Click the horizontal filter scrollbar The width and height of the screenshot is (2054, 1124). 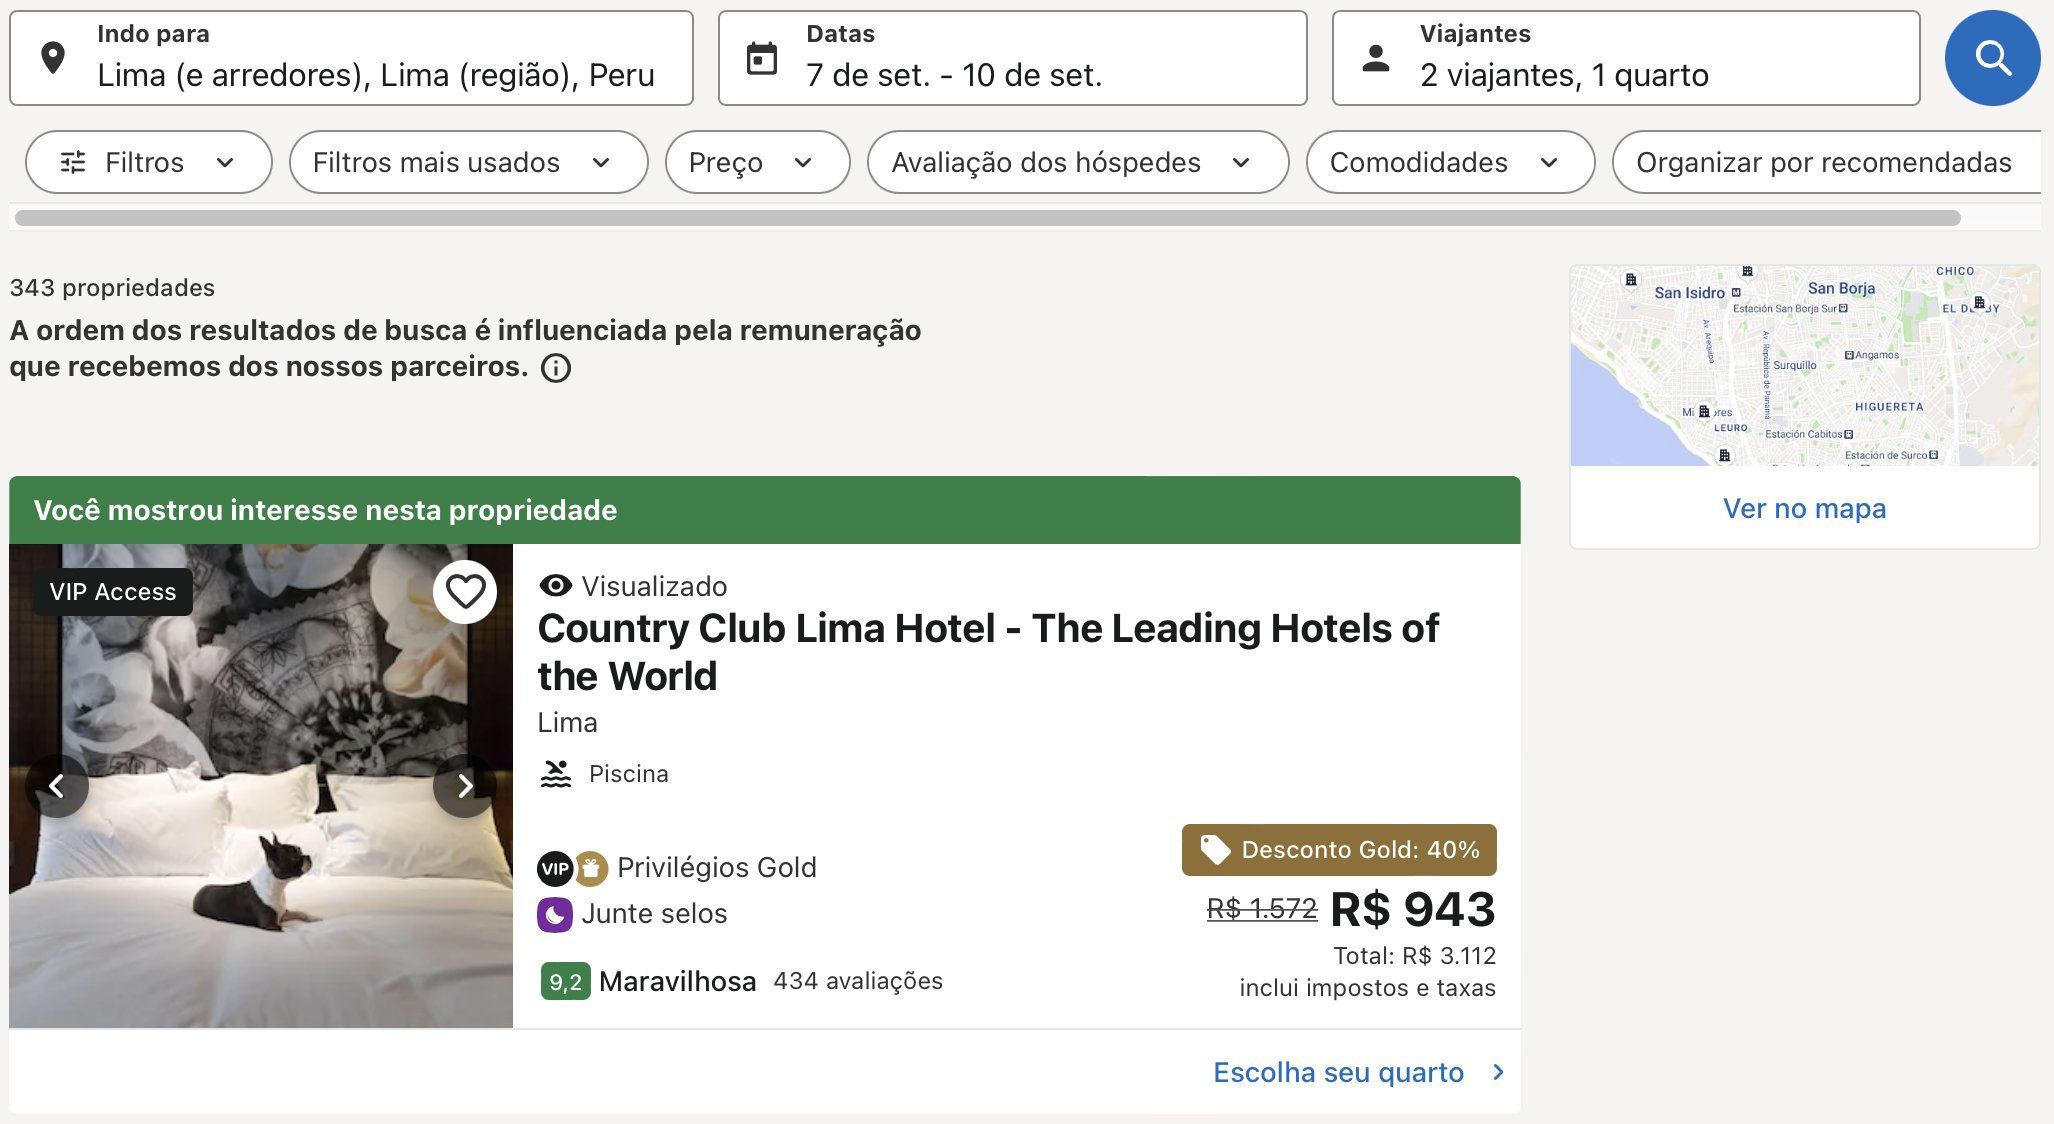987,218
